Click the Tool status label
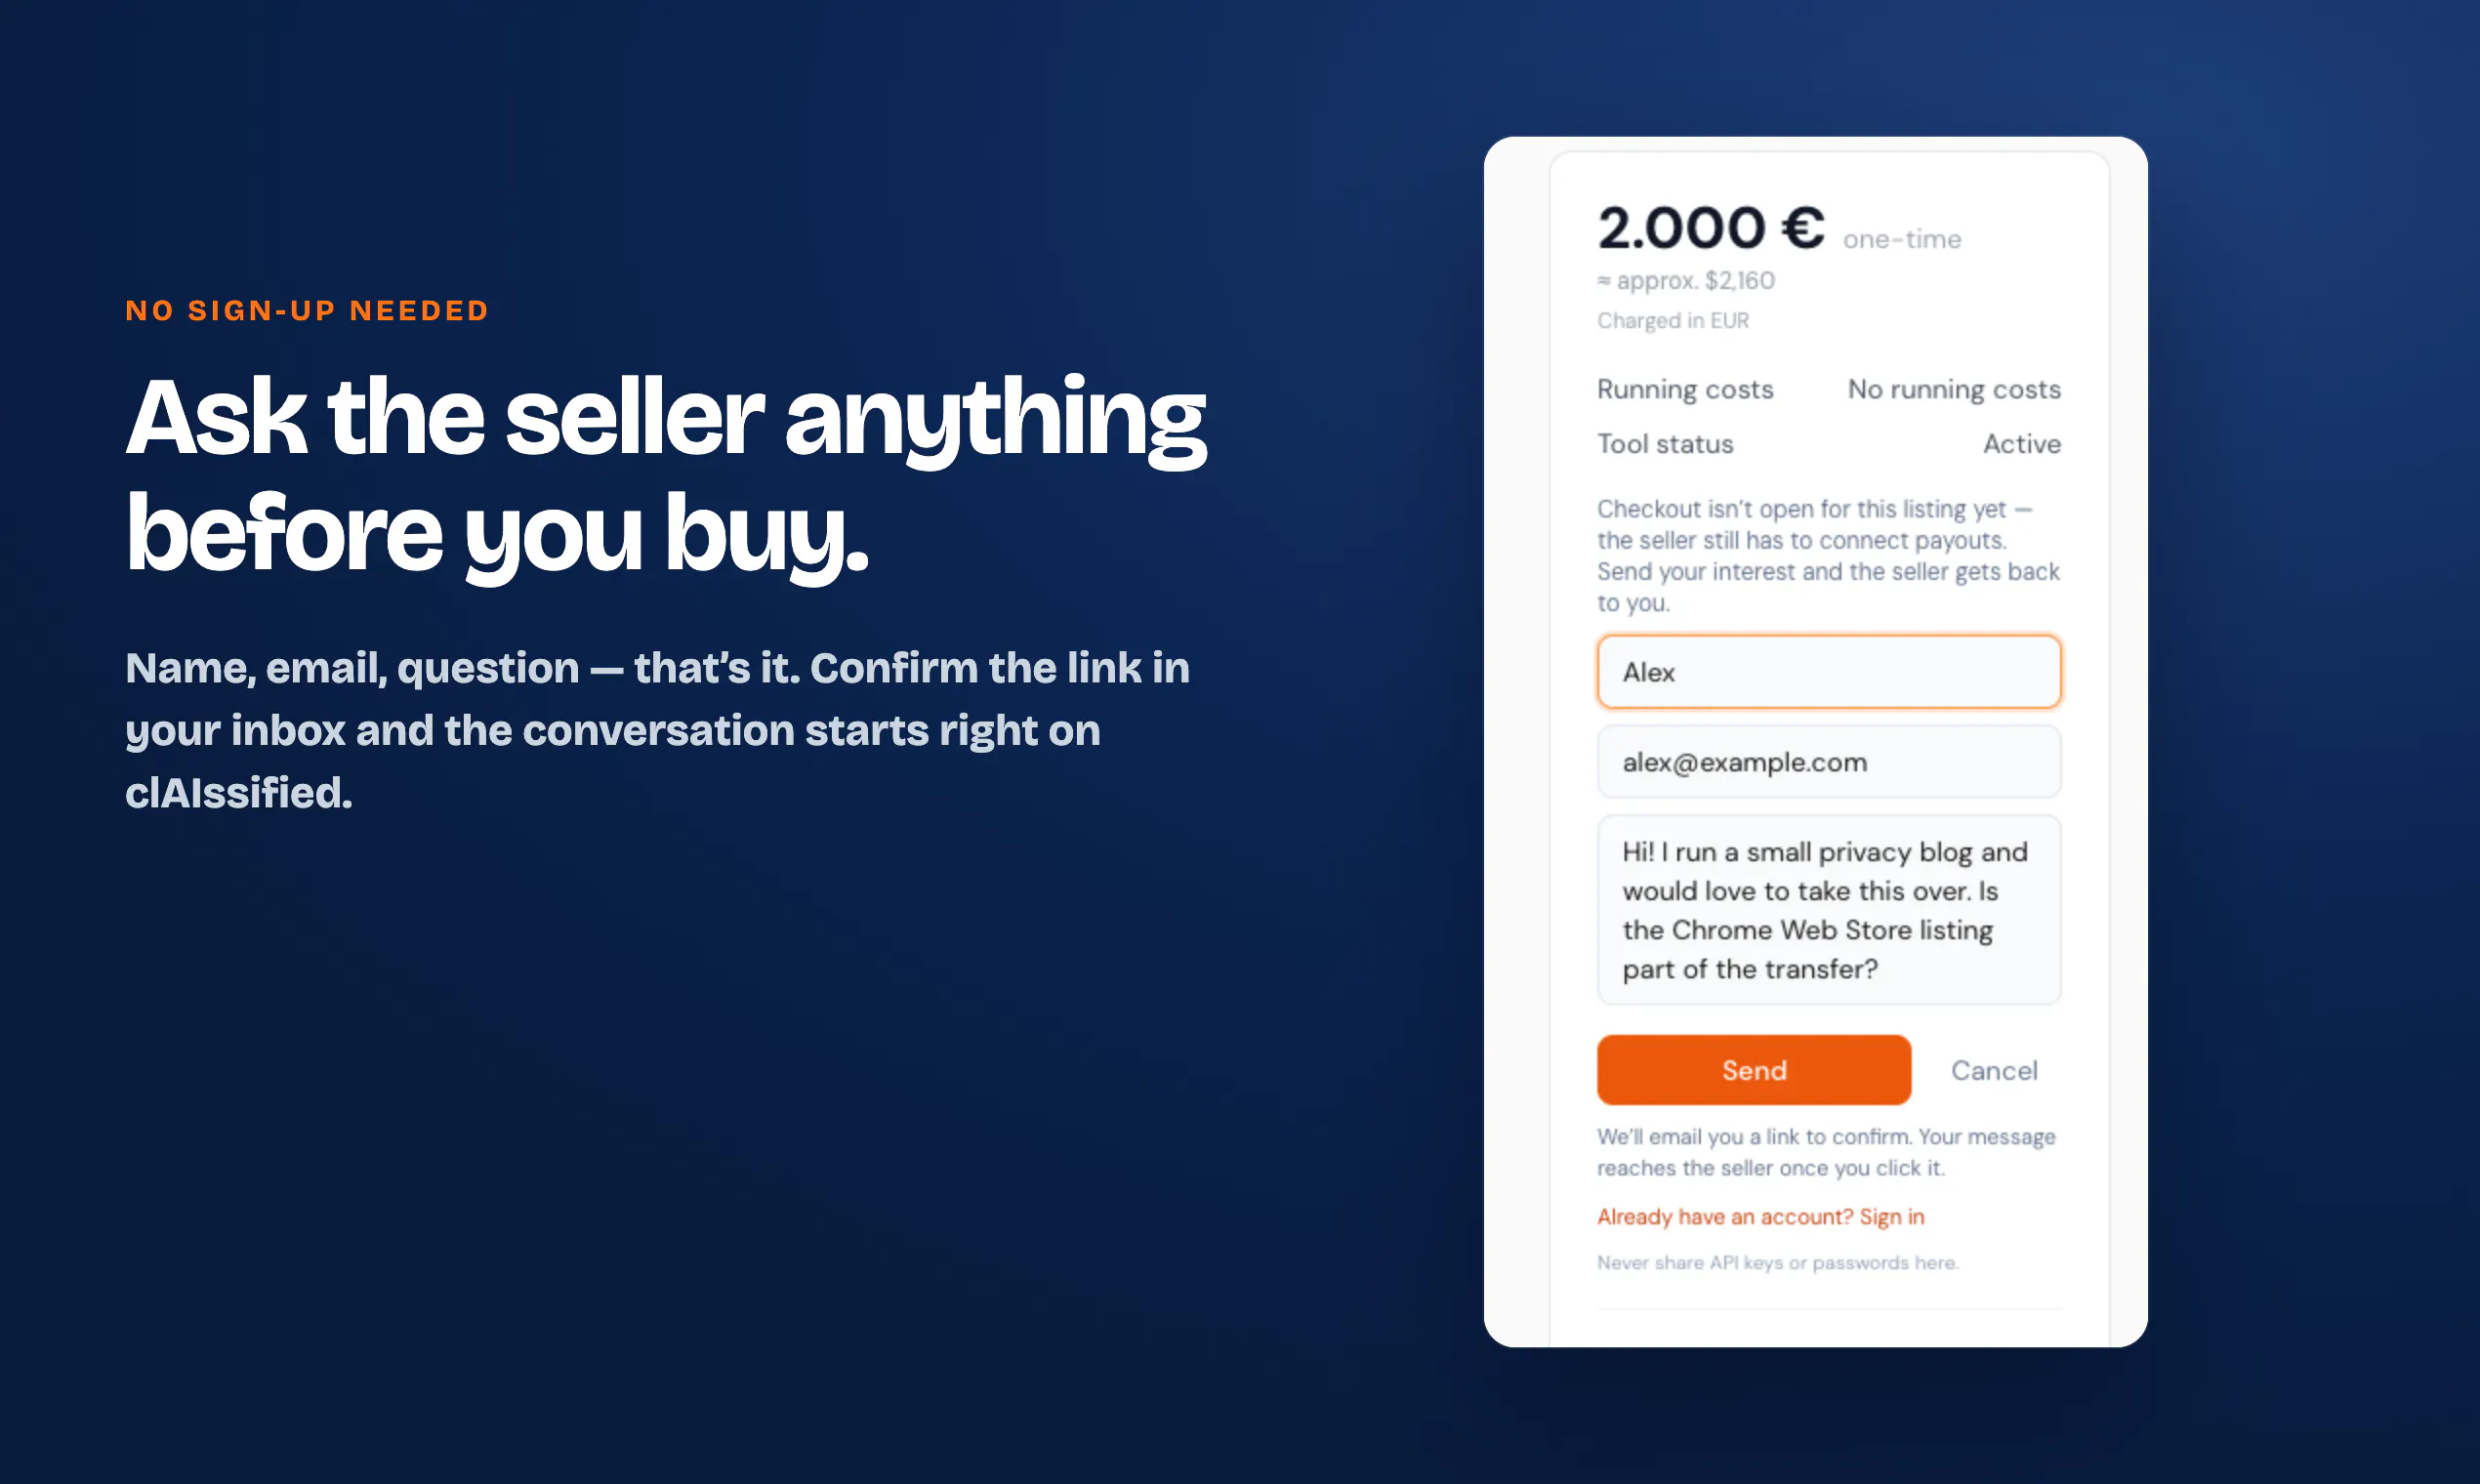The width and height of the screenshot is (2480, 1484). 1665,444
